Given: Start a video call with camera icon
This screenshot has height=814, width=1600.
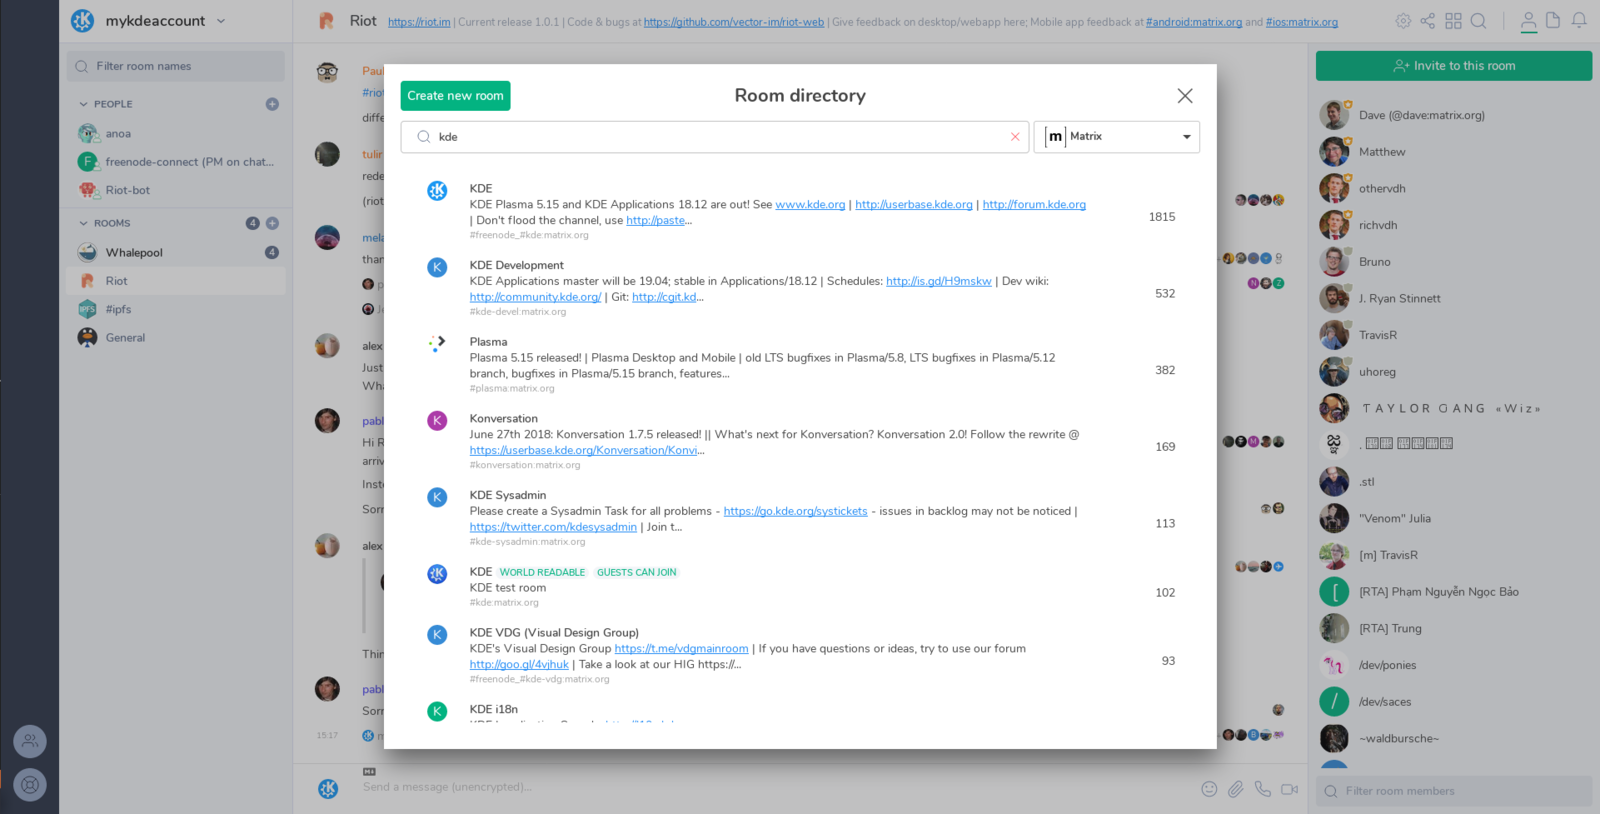Looking at the screenshot, I should click(1290, 789).
